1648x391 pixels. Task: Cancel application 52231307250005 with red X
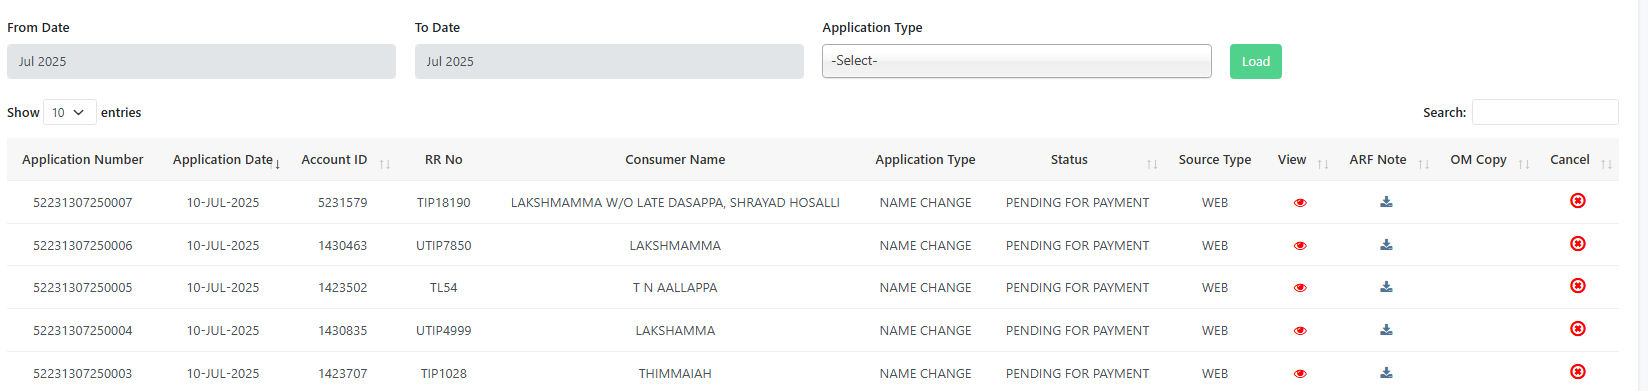click(1578, 286)
